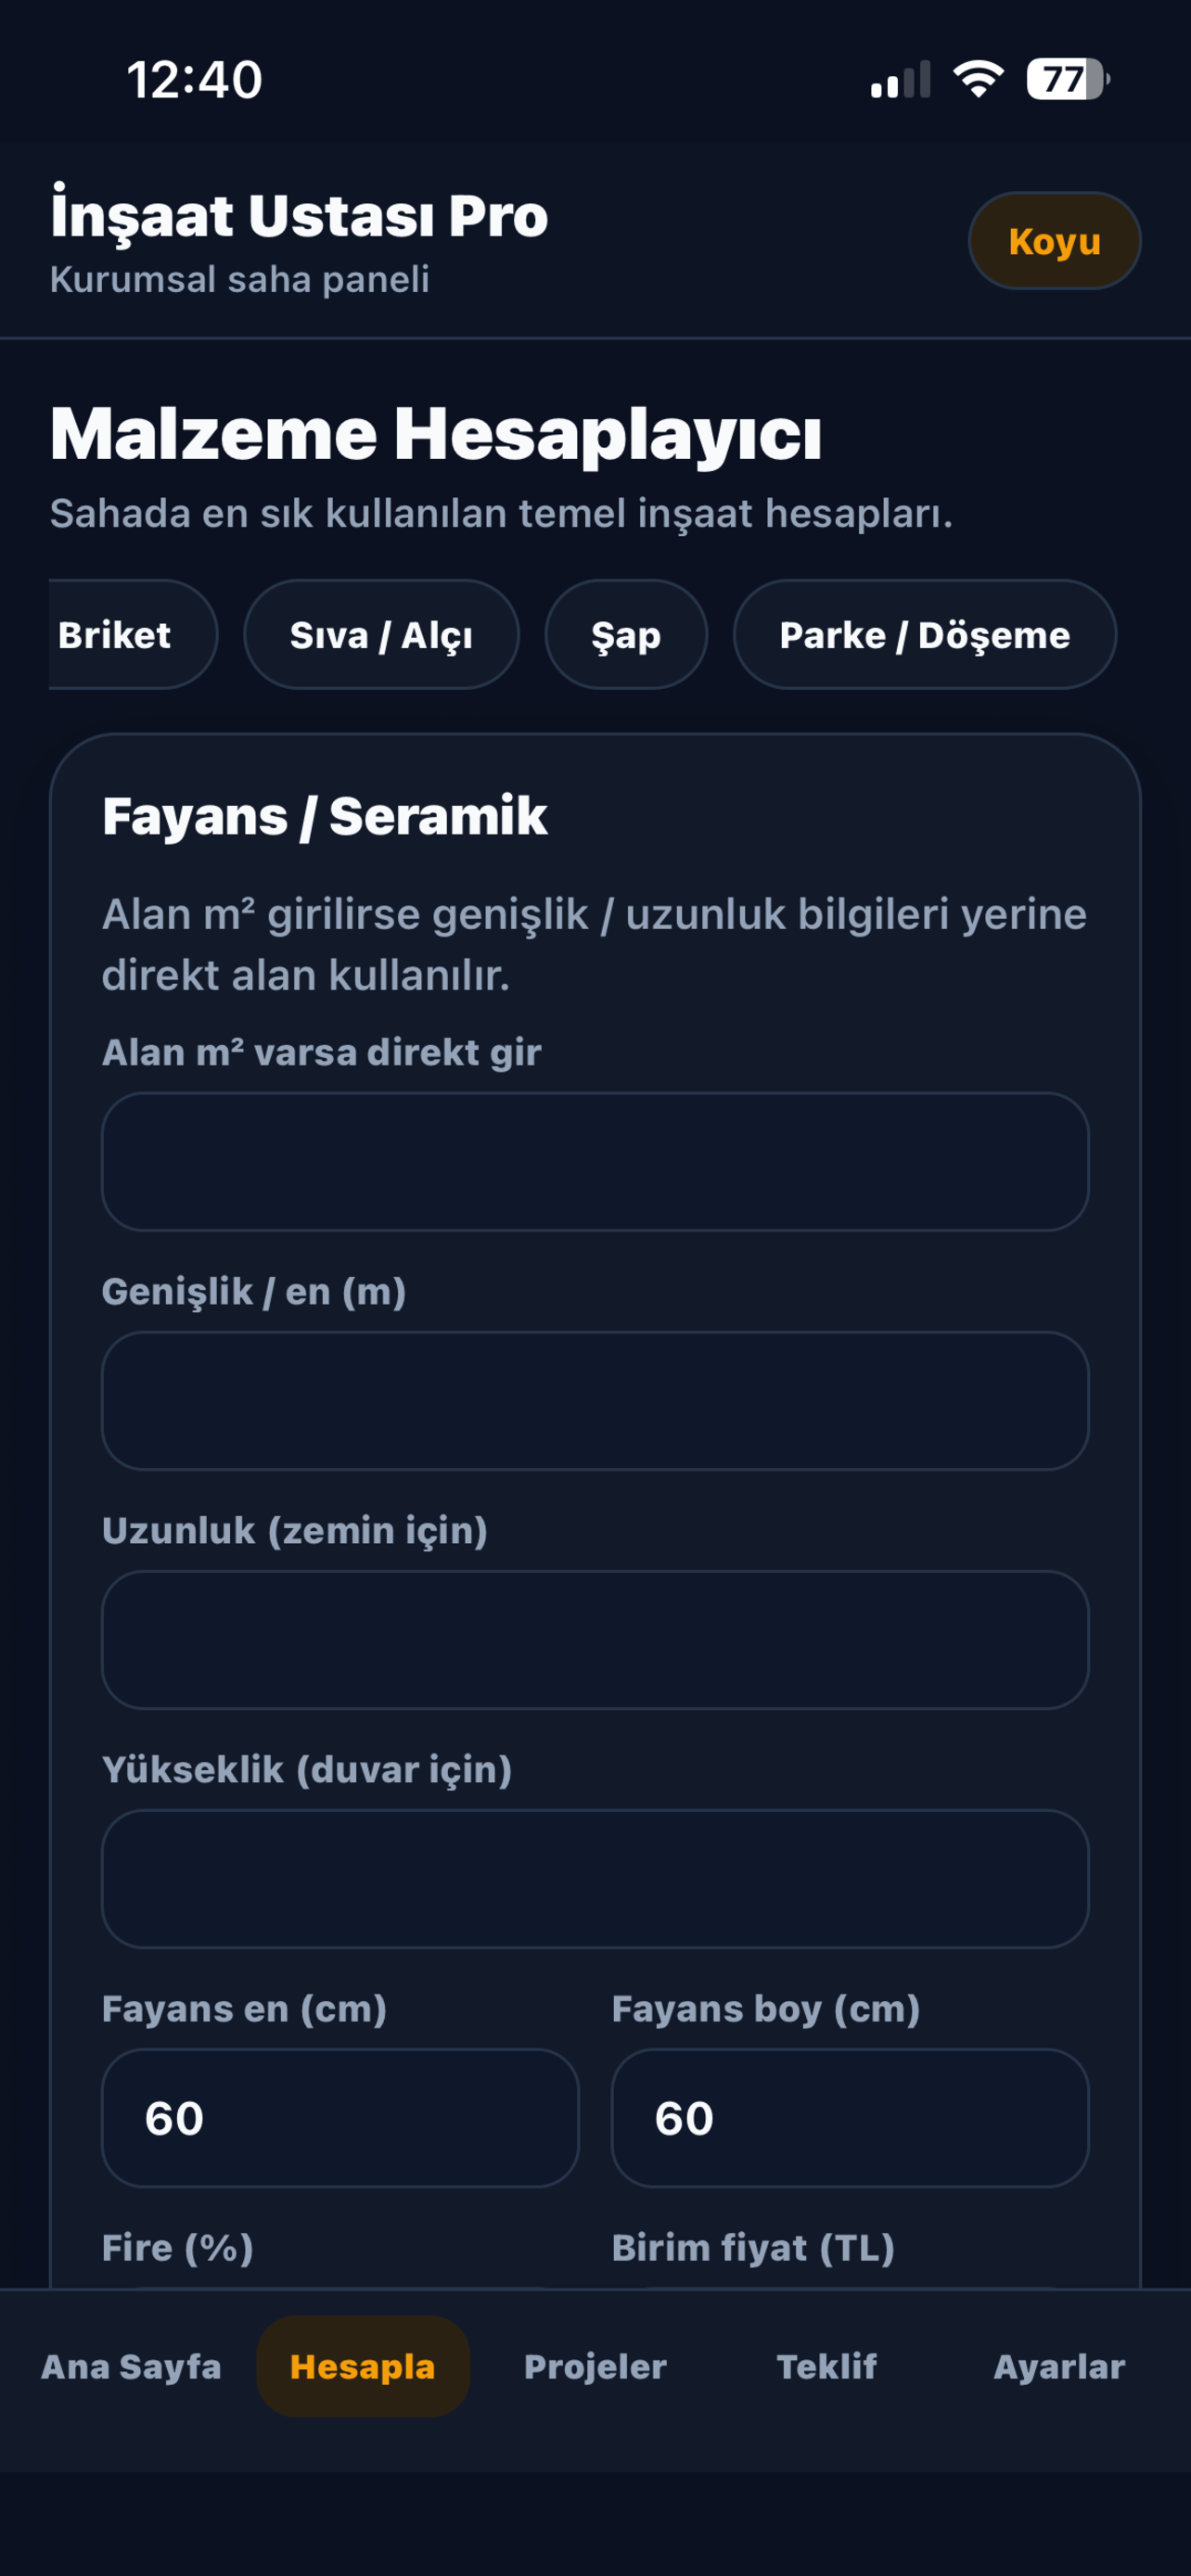Open the Parke / Döşeme chip

click(925, 635)
